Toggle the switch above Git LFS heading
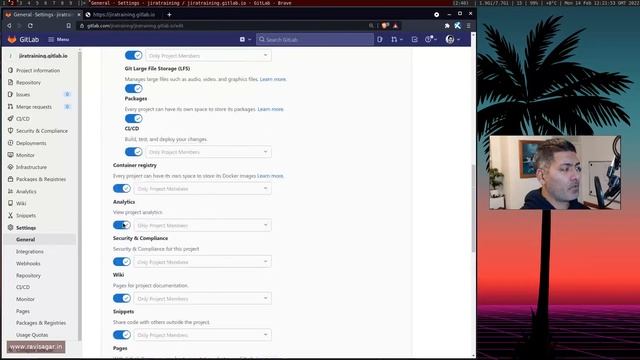 tap(133, 55)
